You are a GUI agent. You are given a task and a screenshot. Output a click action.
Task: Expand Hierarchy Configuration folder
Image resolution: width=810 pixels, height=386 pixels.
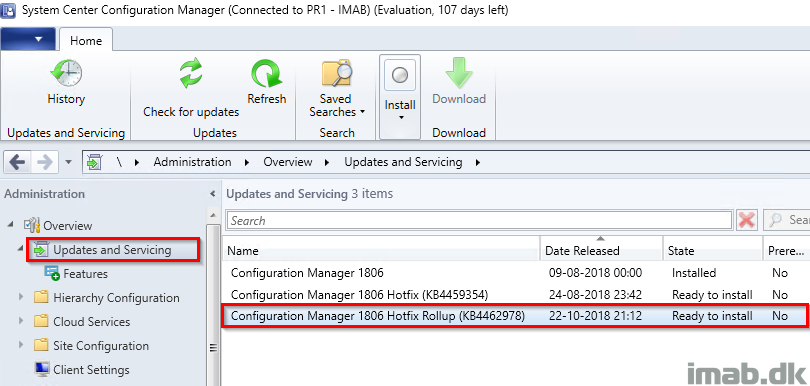pyautogui.click(x=21, y=297)
